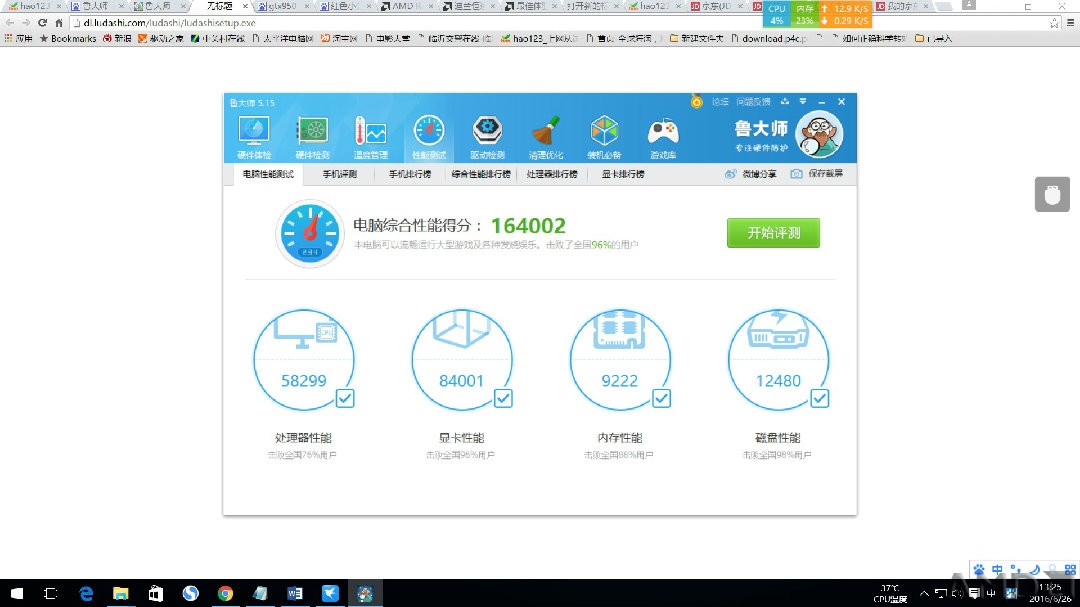Screen dimensions: 1080x607
Task: Bookmark this page with the star icon
Action: click(x=1054, y=23)
